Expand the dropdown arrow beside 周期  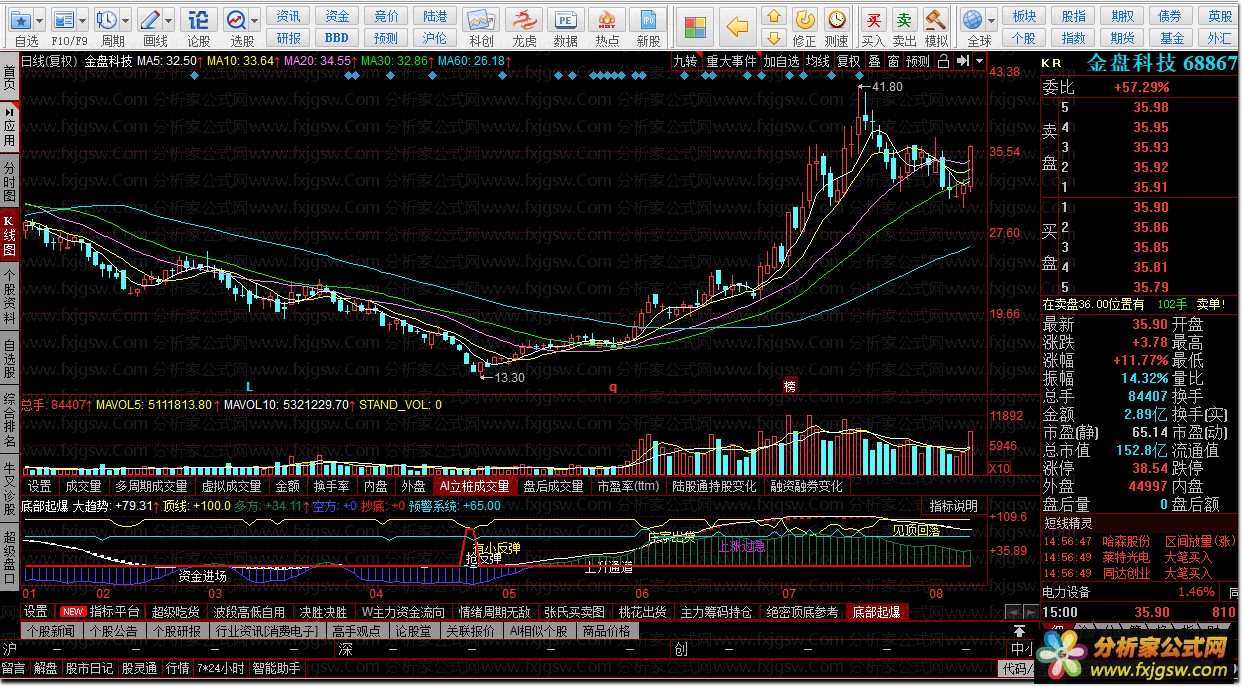pos(126,20)
